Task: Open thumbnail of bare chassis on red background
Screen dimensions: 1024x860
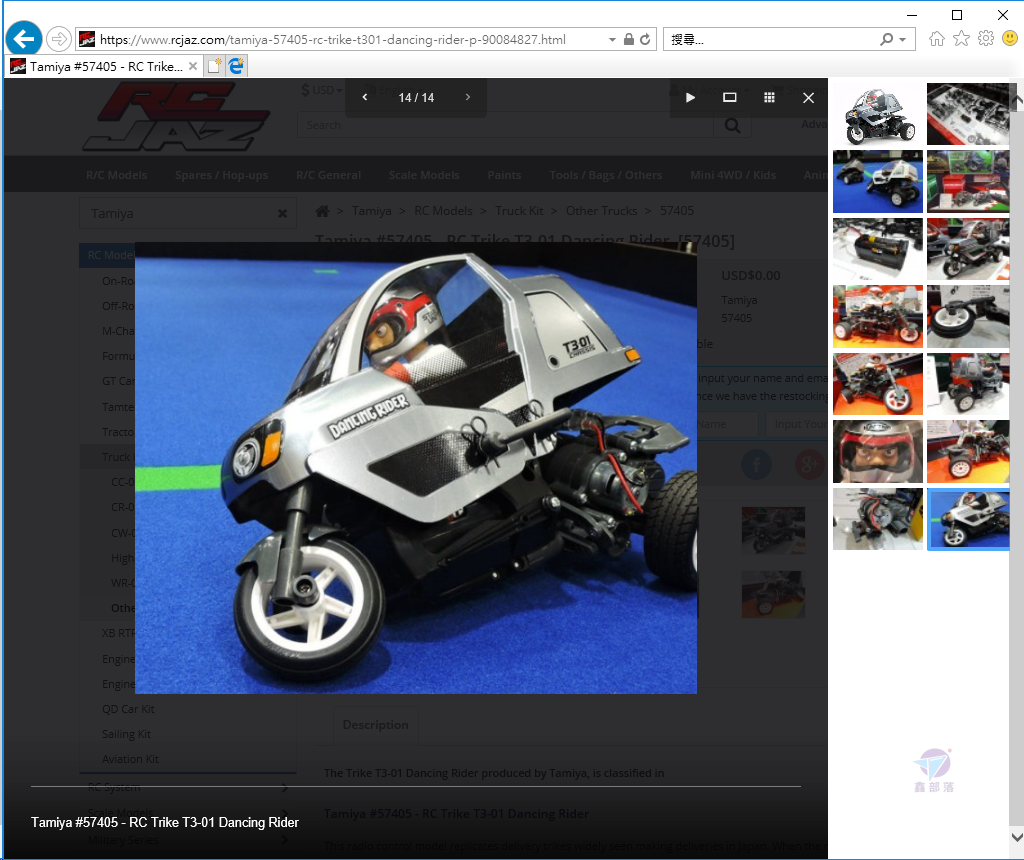Action: click(878, 317)
